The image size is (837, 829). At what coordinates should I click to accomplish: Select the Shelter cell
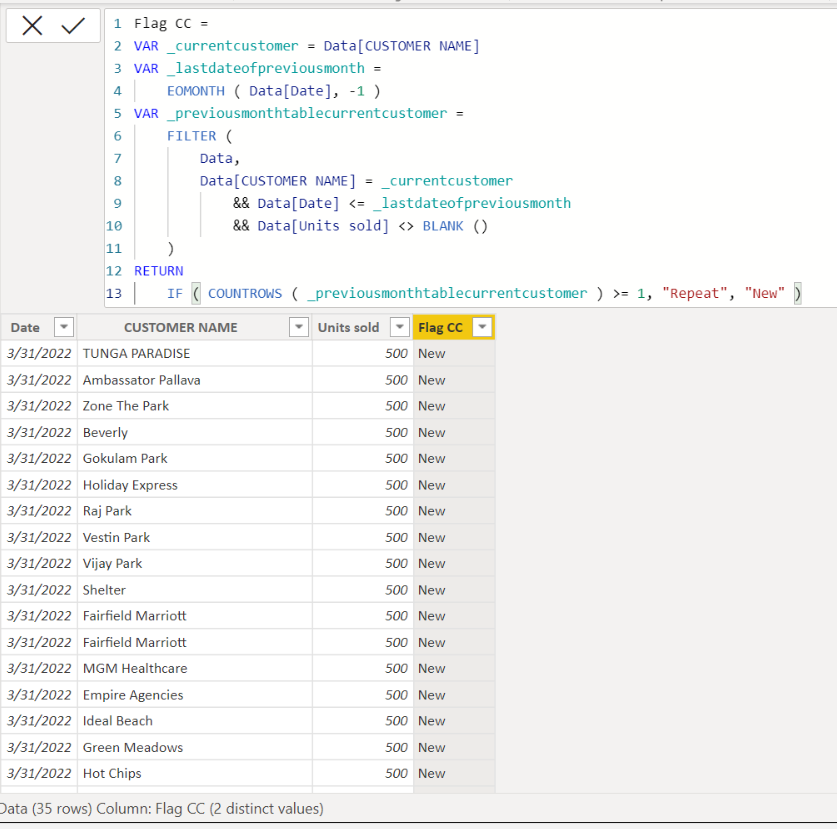(x=195, y=590)
